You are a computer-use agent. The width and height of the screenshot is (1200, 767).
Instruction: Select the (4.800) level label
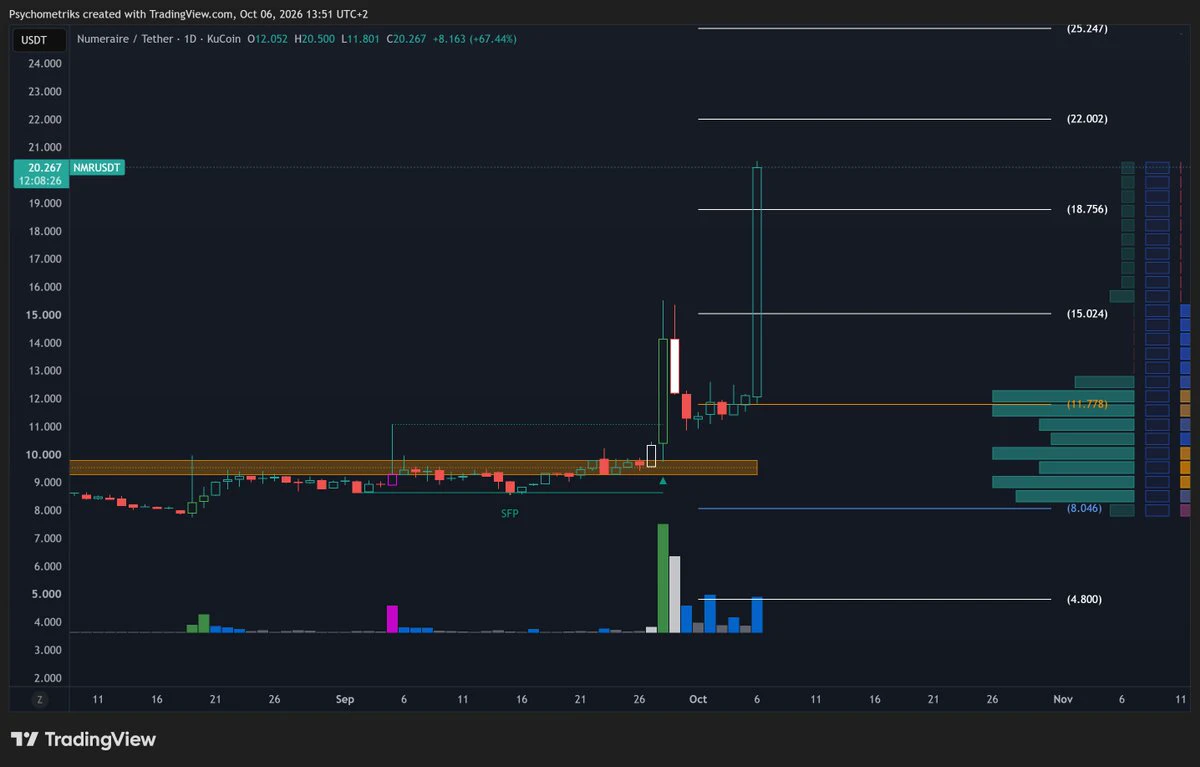point(1084,599)
